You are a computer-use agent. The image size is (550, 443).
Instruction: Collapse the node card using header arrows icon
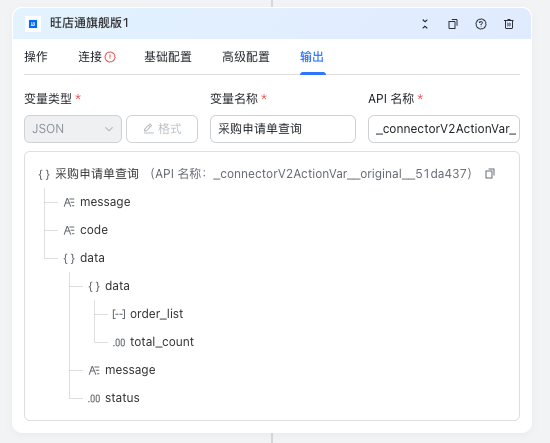click(x=425, y=24)
